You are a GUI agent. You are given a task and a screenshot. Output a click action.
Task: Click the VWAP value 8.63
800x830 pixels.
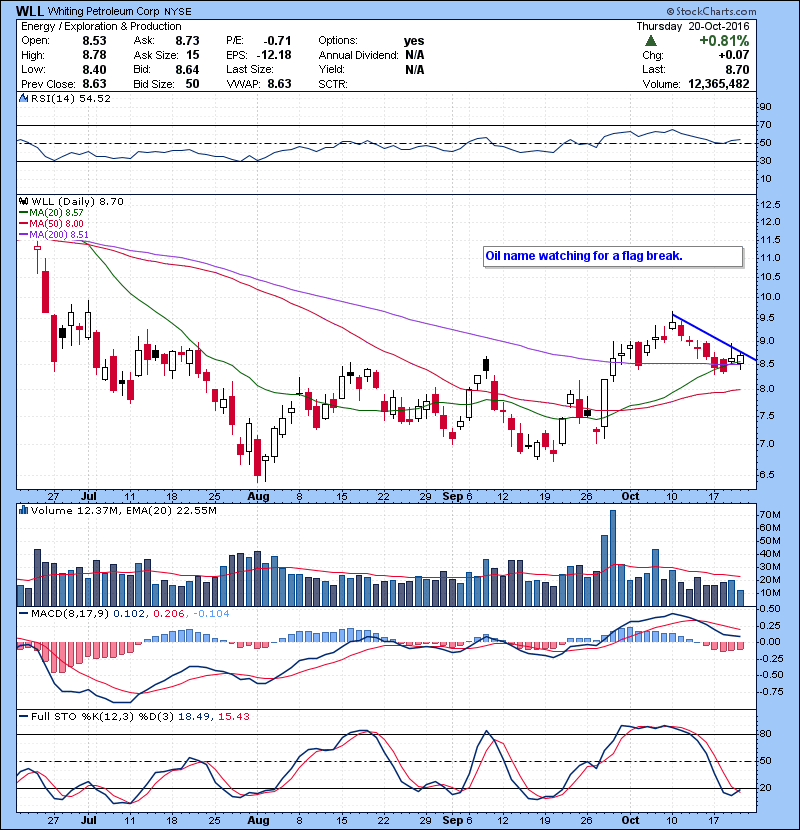[x=280, y=84]
